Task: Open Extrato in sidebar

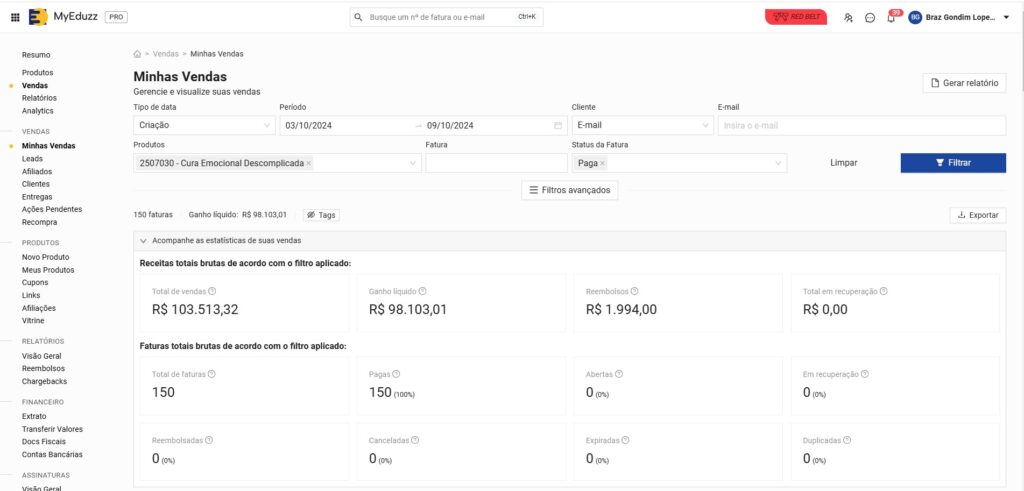Action: click(34, 416)
